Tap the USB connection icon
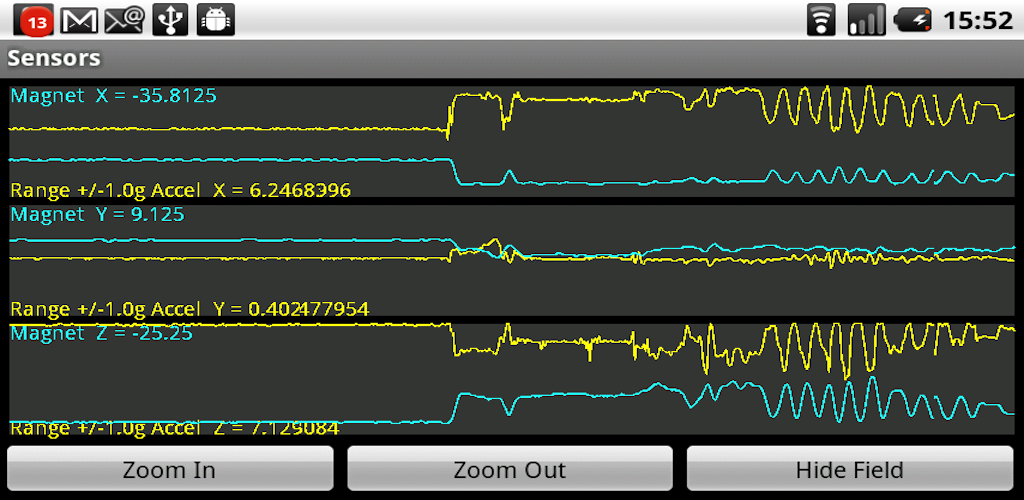The image size is (1024, 500). (x=170, y=20)
